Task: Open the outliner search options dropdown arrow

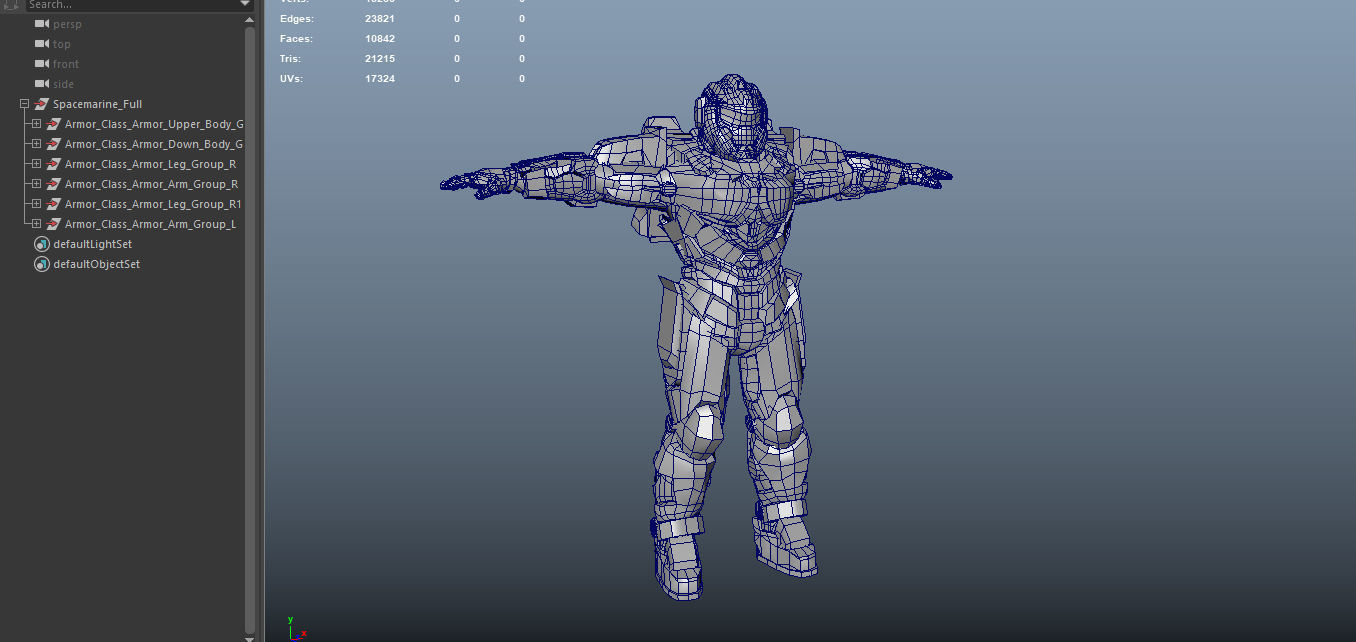Action: (x=246, y=4)
